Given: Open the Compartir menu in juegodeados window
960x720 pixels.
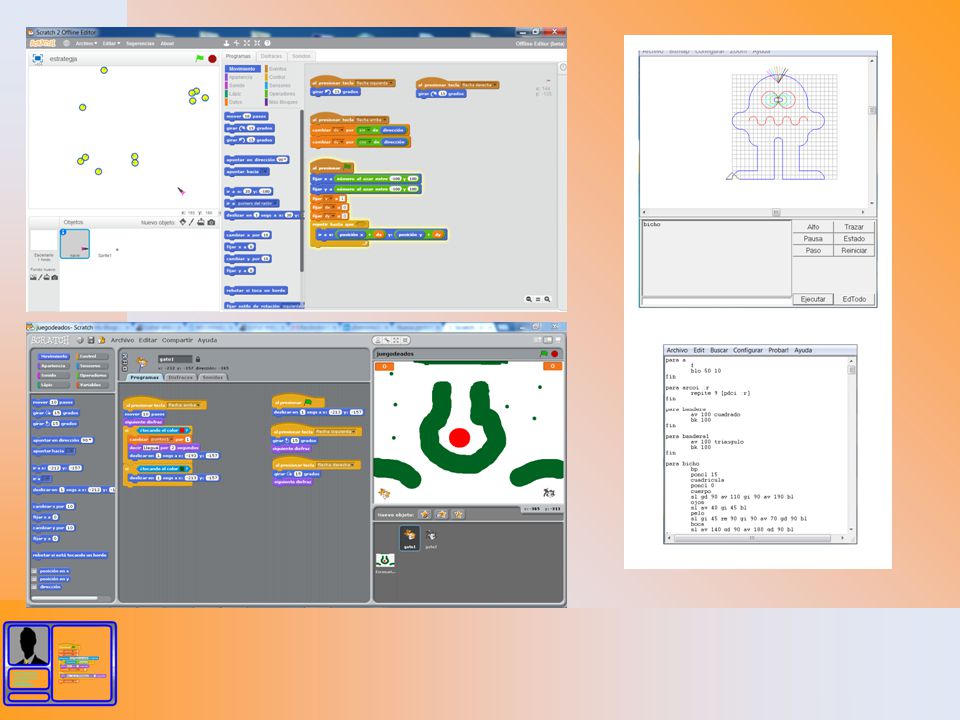Looking at the screenshot, I should point(177,340).
